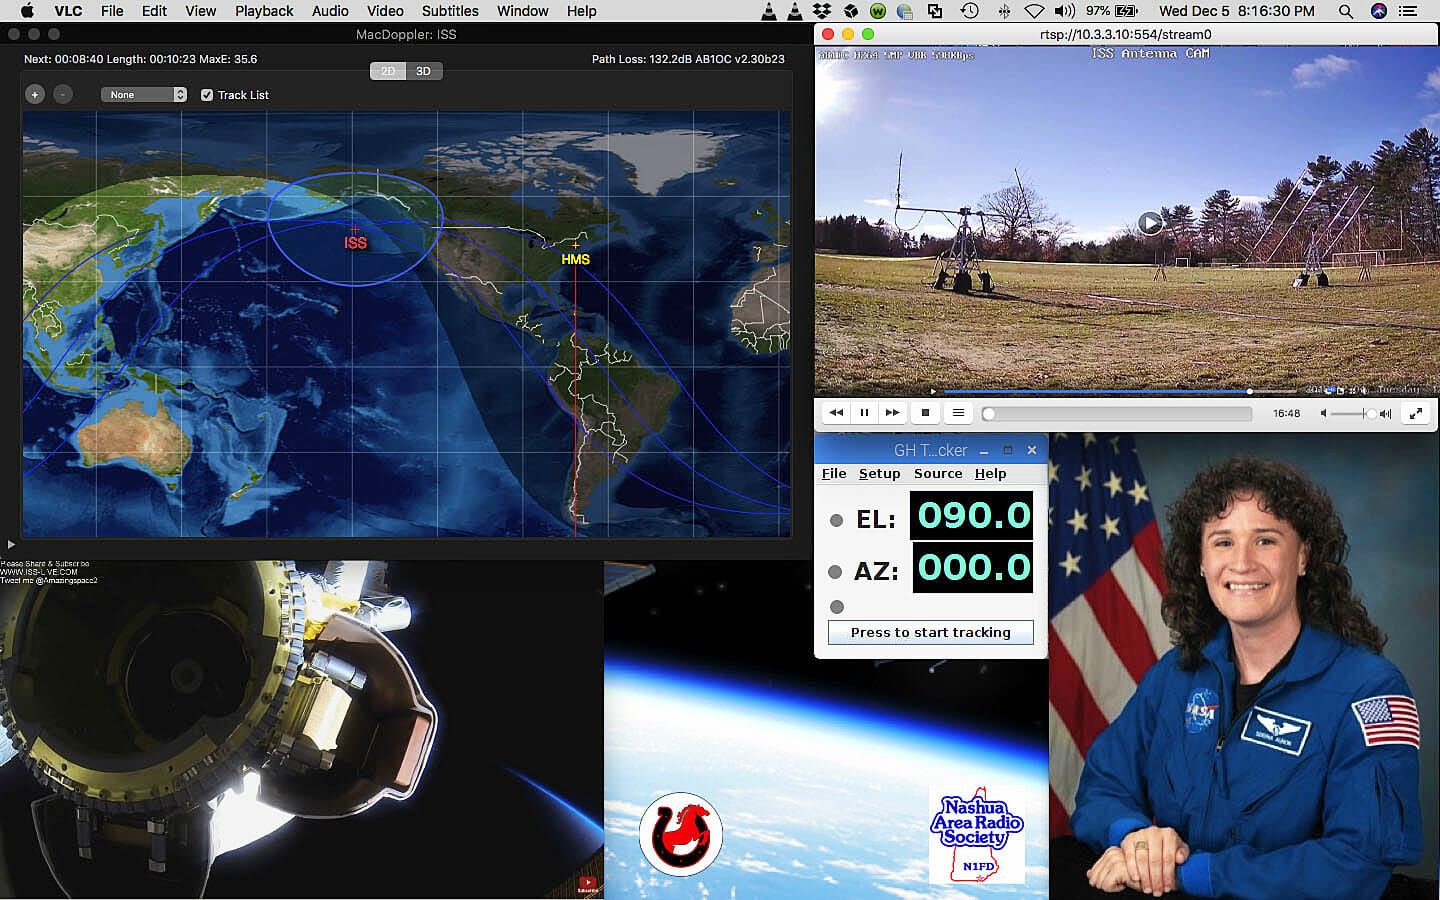1440x900 pixels.
Task: Fast forward the VLC stream
Action: 893,412
